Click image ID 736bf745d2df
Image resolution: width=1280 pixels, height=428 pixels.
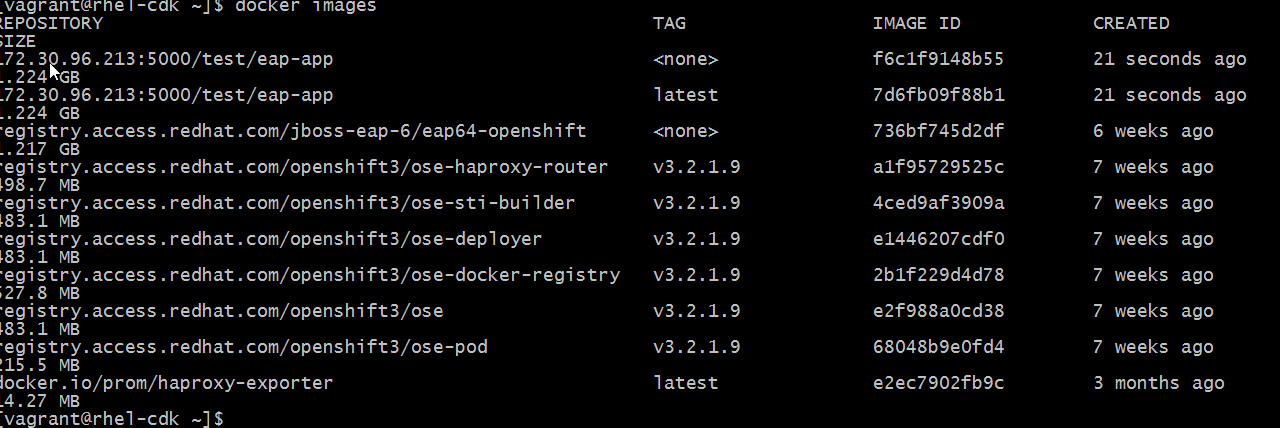[938, 131]
